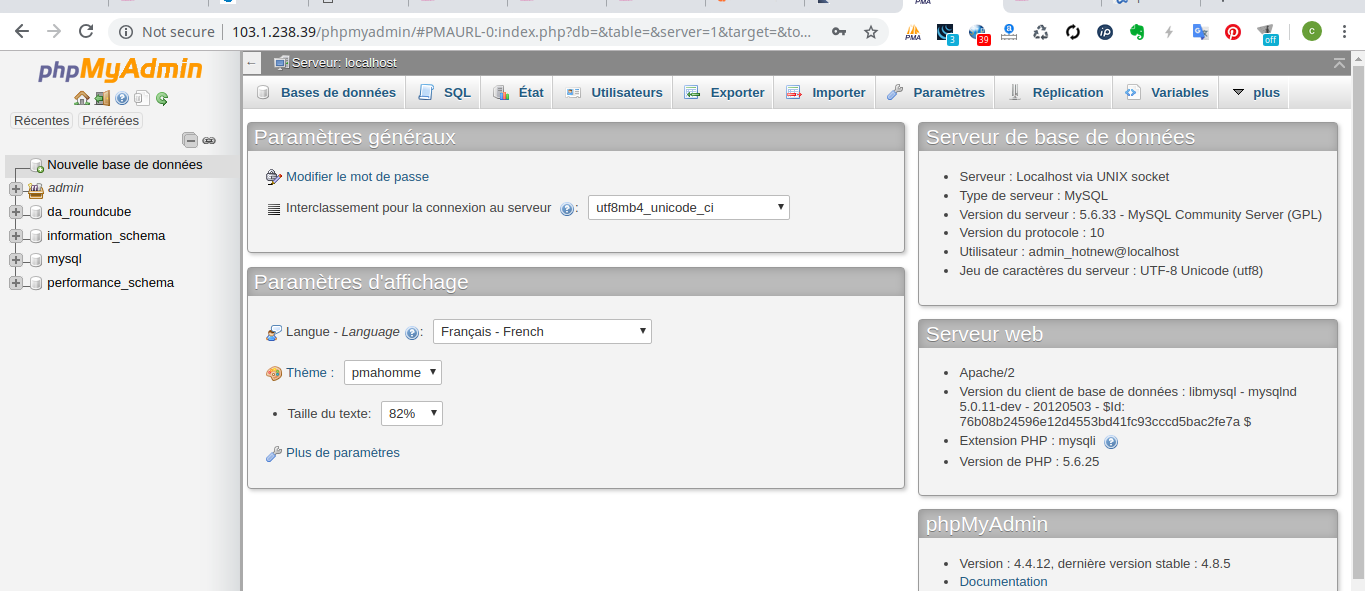Click Modifier le mot de passe link
1365x591 pixels.
coord(357,177)
